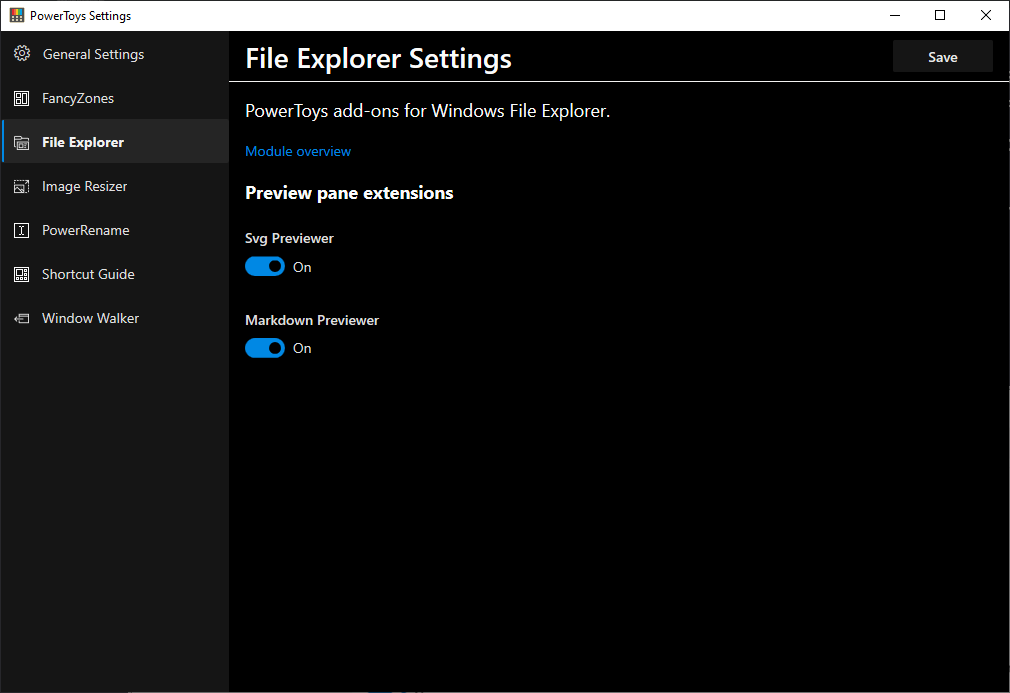
Task: Select the "FancyZones" text label
Action: click(x=78, y=98)
